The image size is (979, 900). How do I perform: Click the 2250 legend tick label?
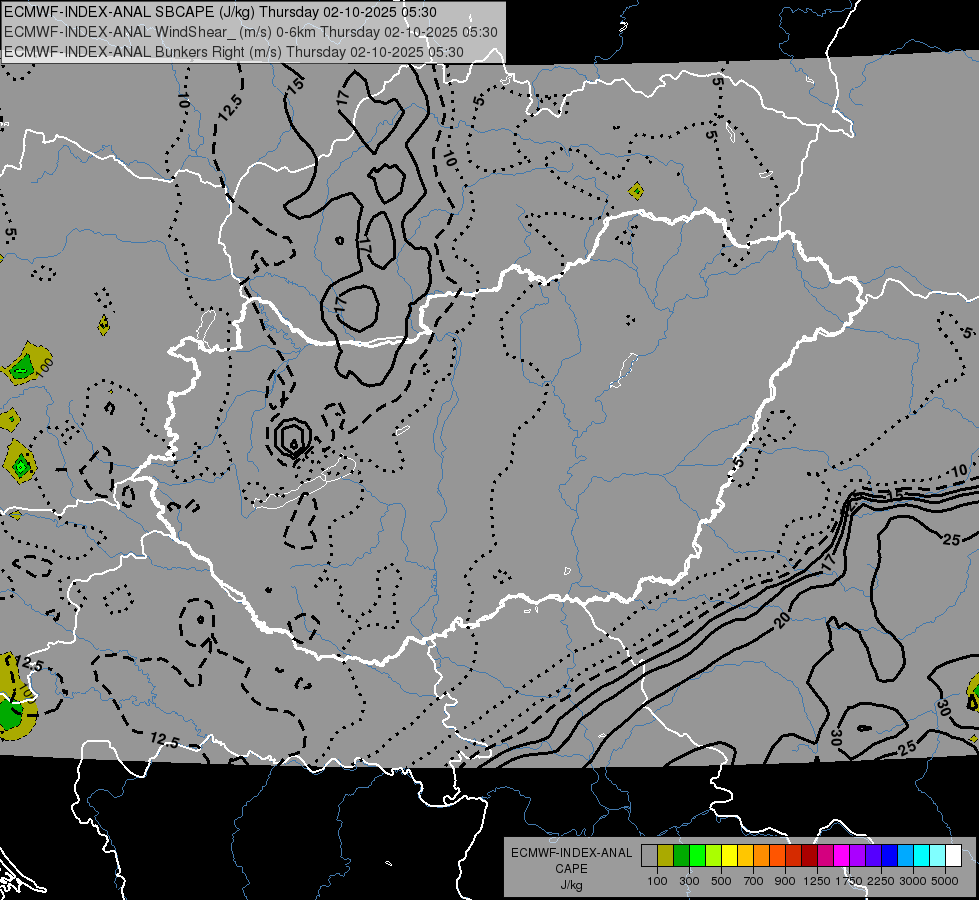coord(881,881)
